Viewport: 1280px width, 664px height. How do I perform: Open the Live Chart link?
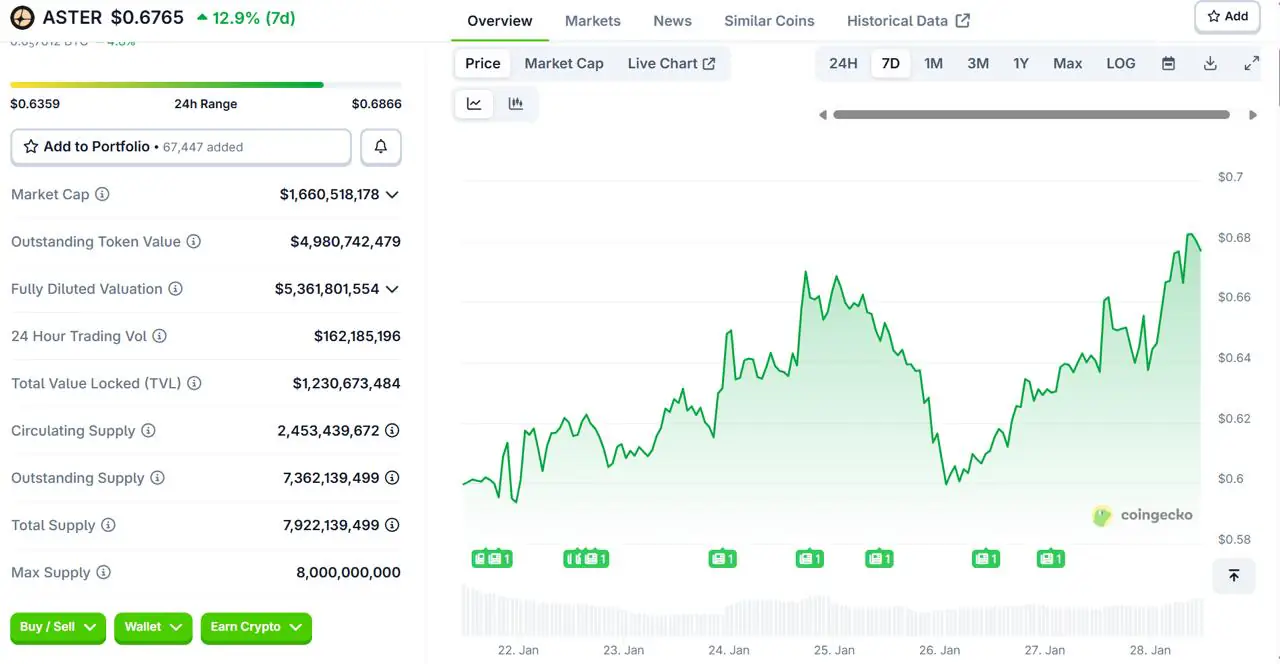671,63
